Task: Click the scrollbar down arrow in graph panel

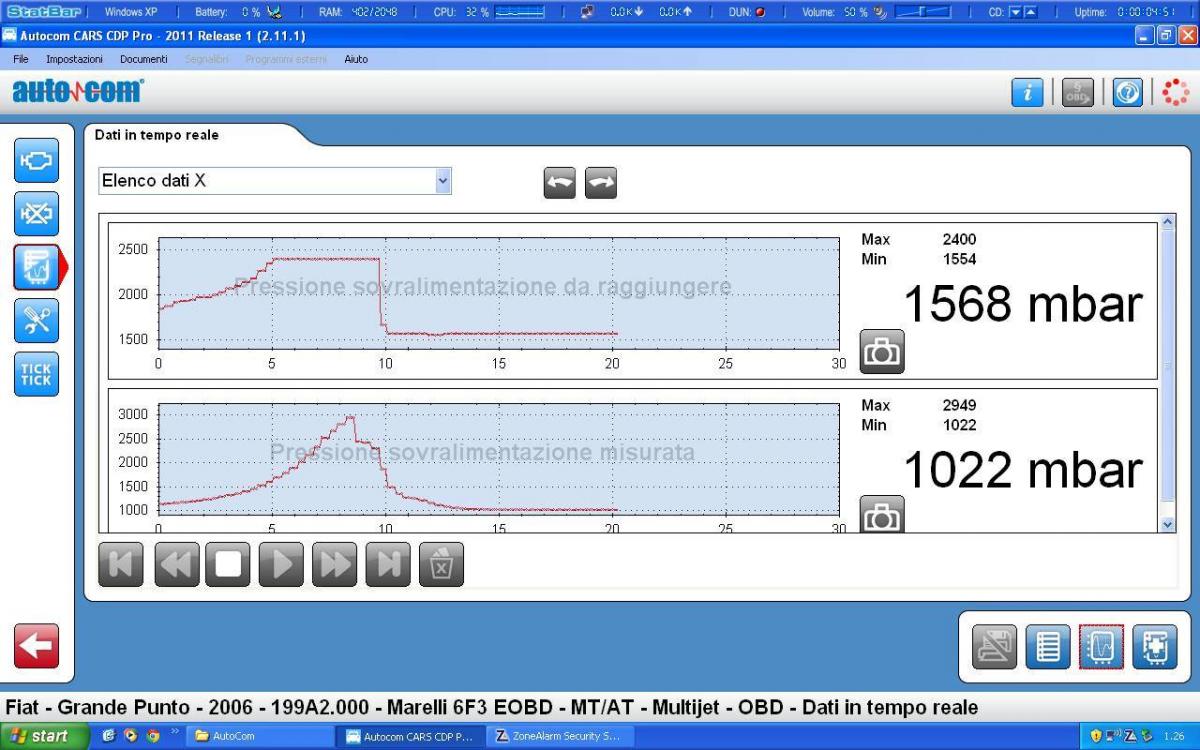Action: 1167,524
